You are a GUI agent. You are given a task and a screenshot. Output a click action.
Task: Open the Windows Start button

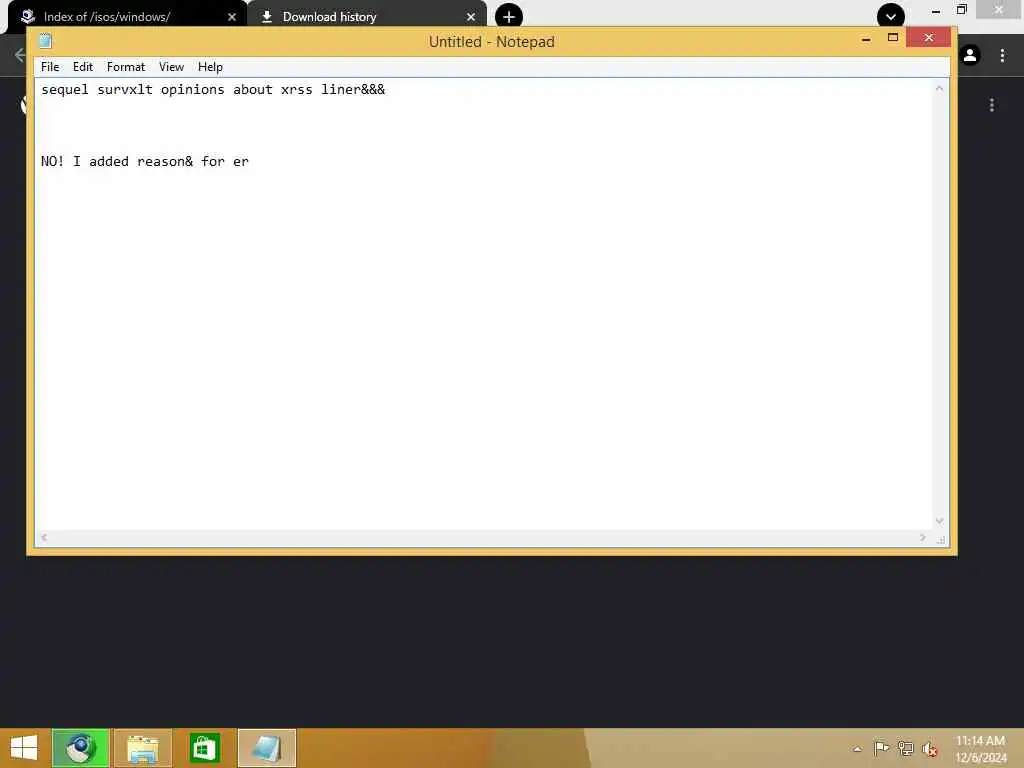[x=24, y=748]
